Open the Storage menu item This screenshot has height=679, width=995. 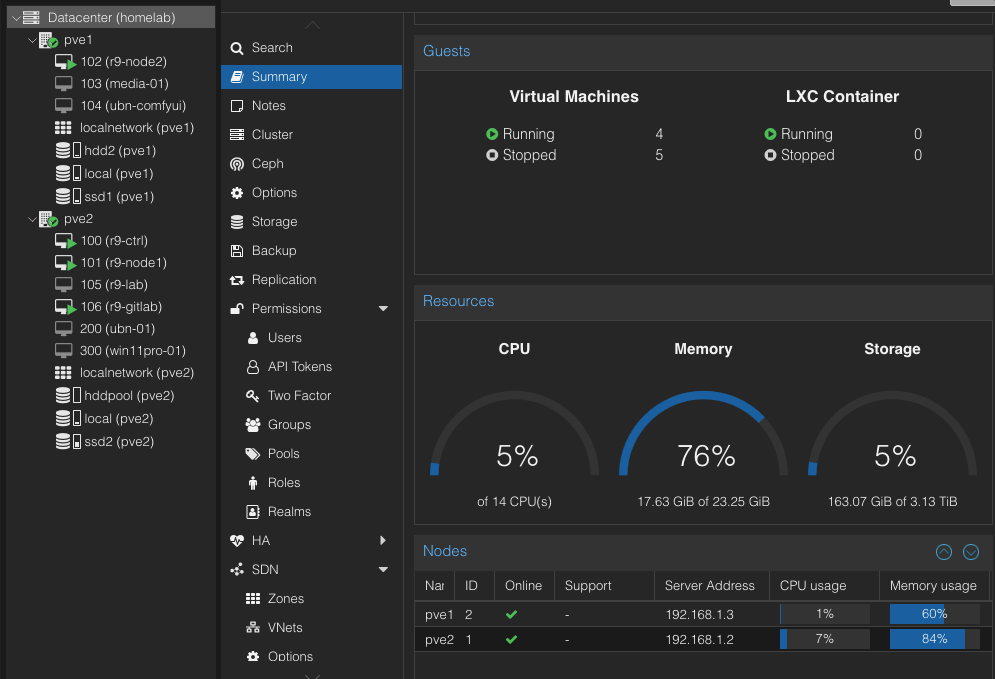[x=274, y=222]
